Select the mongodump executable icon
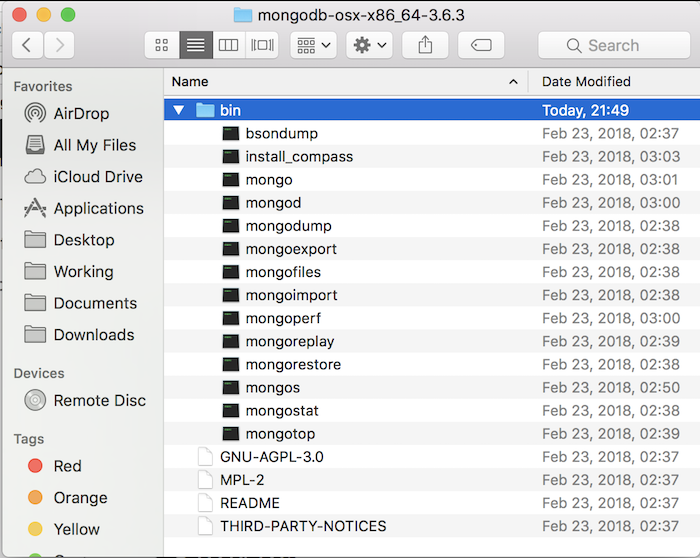 231,226
